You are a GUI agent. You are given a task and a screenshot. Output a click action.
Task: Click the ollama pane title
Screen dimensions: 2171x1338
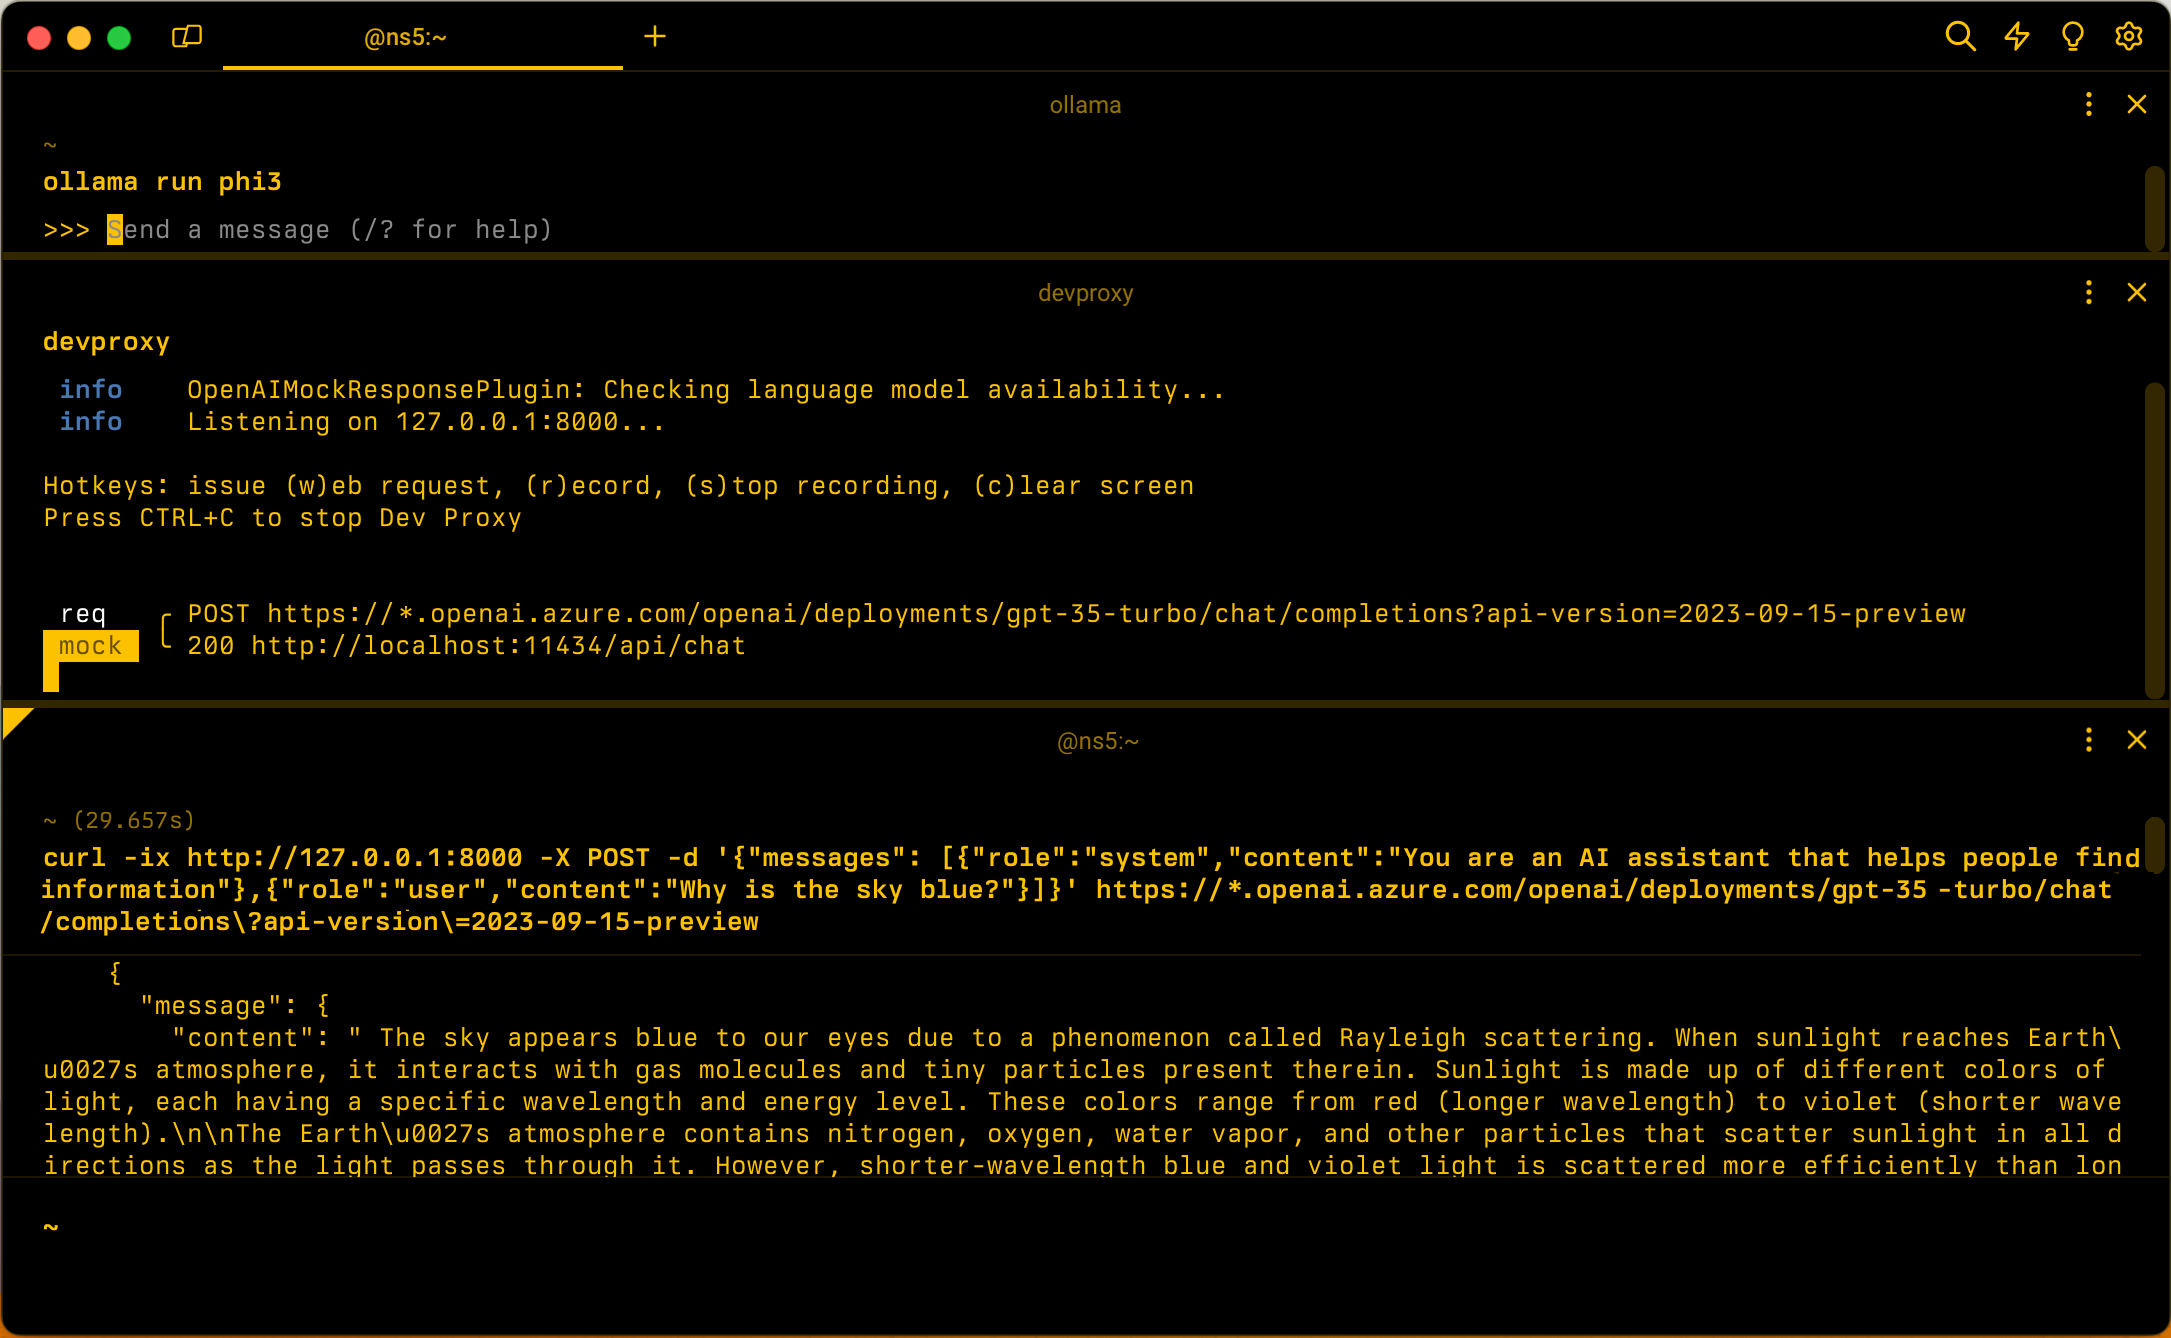tap(1085, 105)
